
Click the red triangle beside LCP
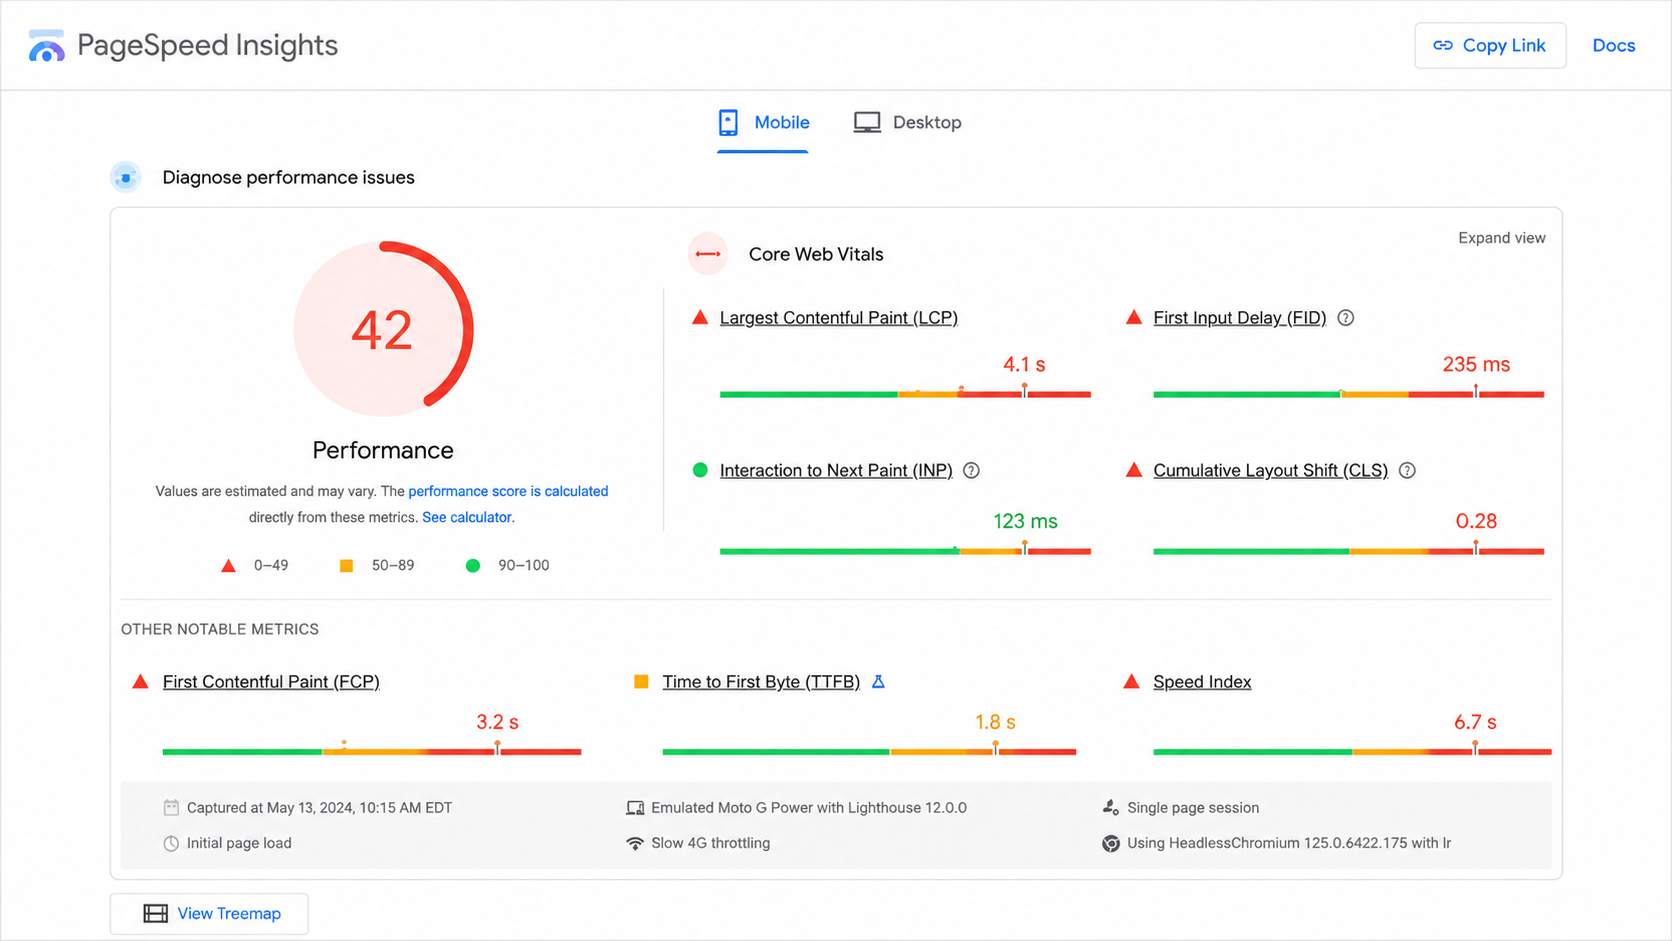click(x=700, y=318)
